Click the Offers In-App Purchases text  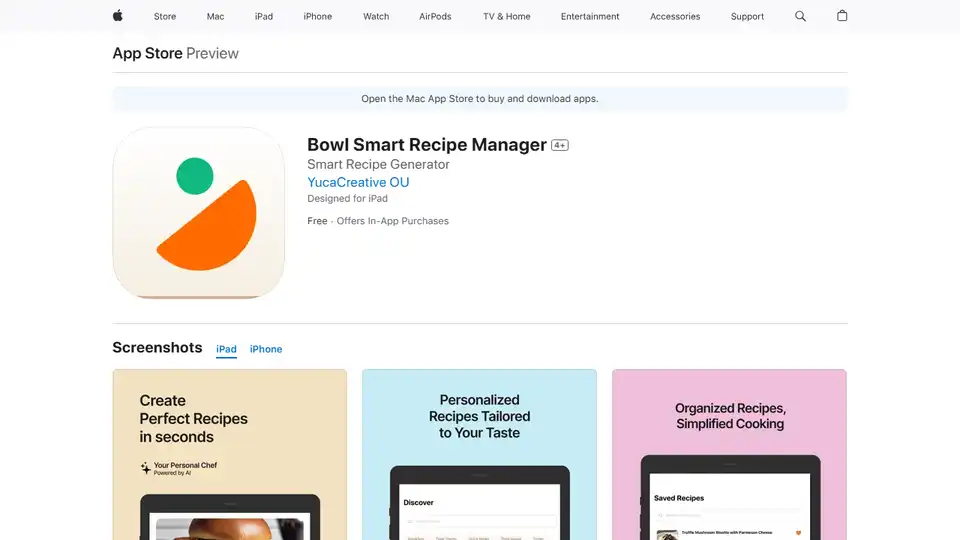pos(392,221)
